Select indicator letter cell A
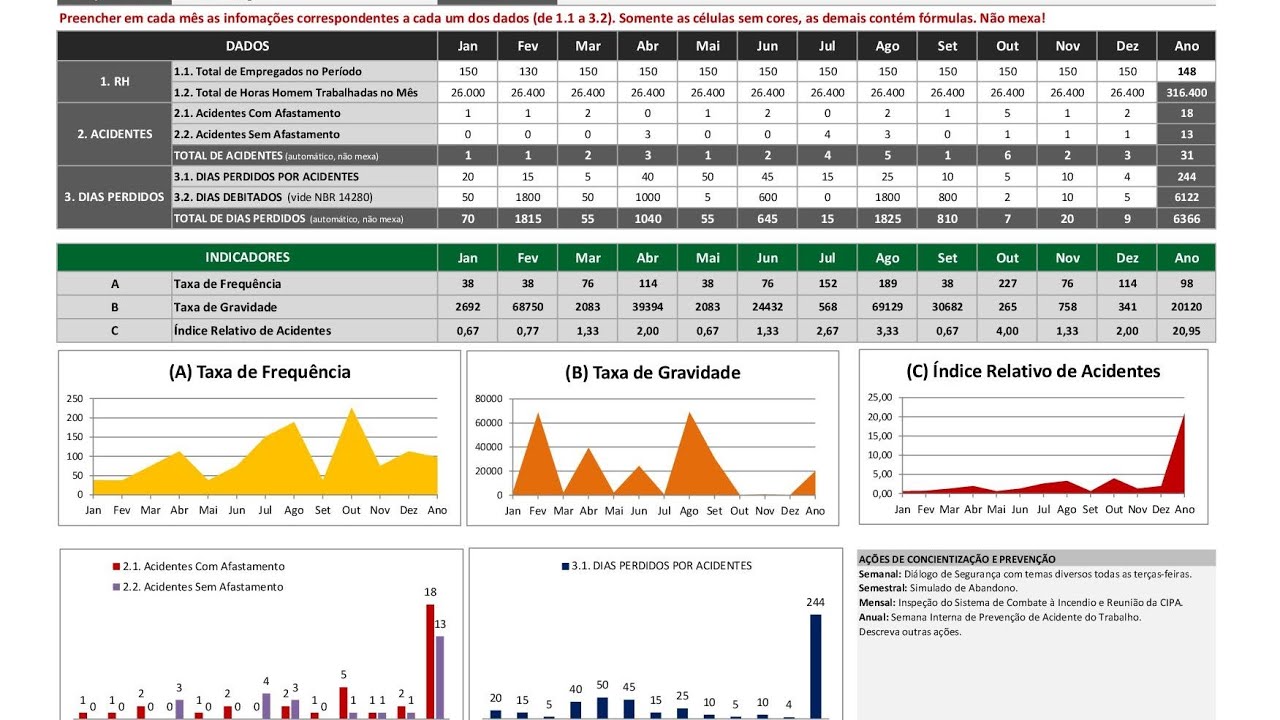 [x=114, y=284]
